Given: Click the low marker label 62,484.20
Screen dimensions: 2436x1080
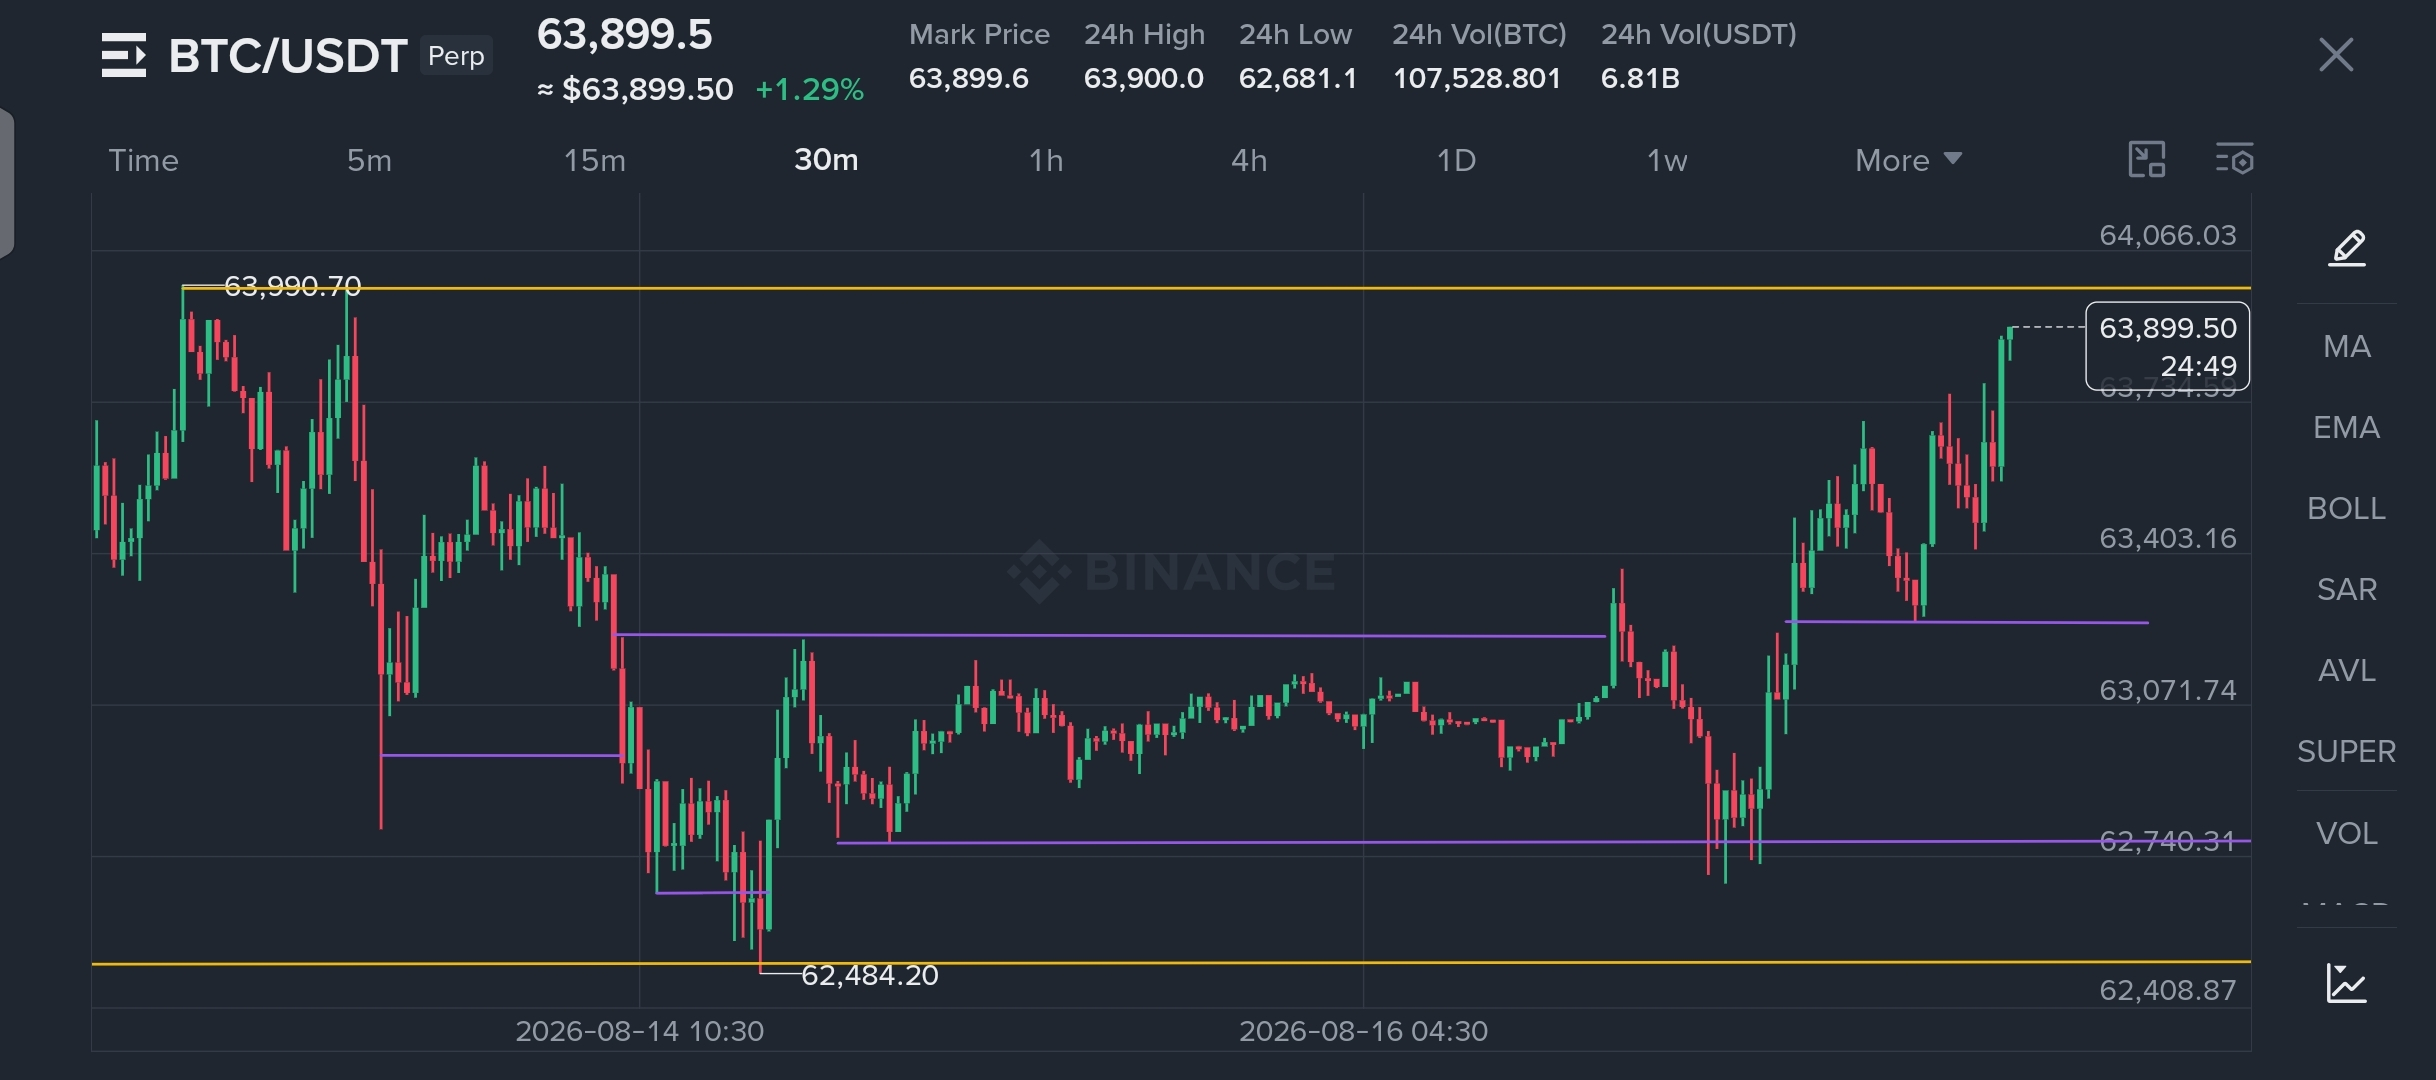Looking at the screenshot, I should [870, 976].
